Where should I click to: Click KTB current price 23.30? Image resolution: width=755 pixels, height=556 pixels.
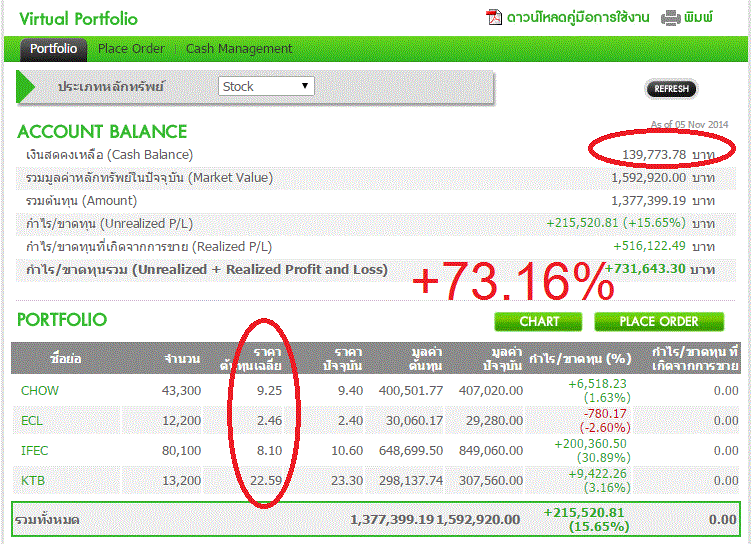point(347,480)
